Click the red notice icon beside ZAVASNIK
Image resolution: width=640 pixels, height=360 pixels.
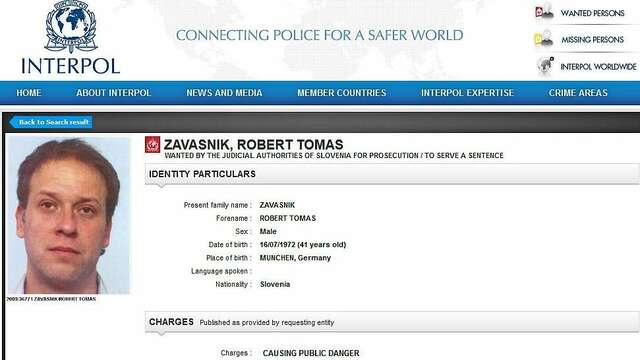[153, 144]
